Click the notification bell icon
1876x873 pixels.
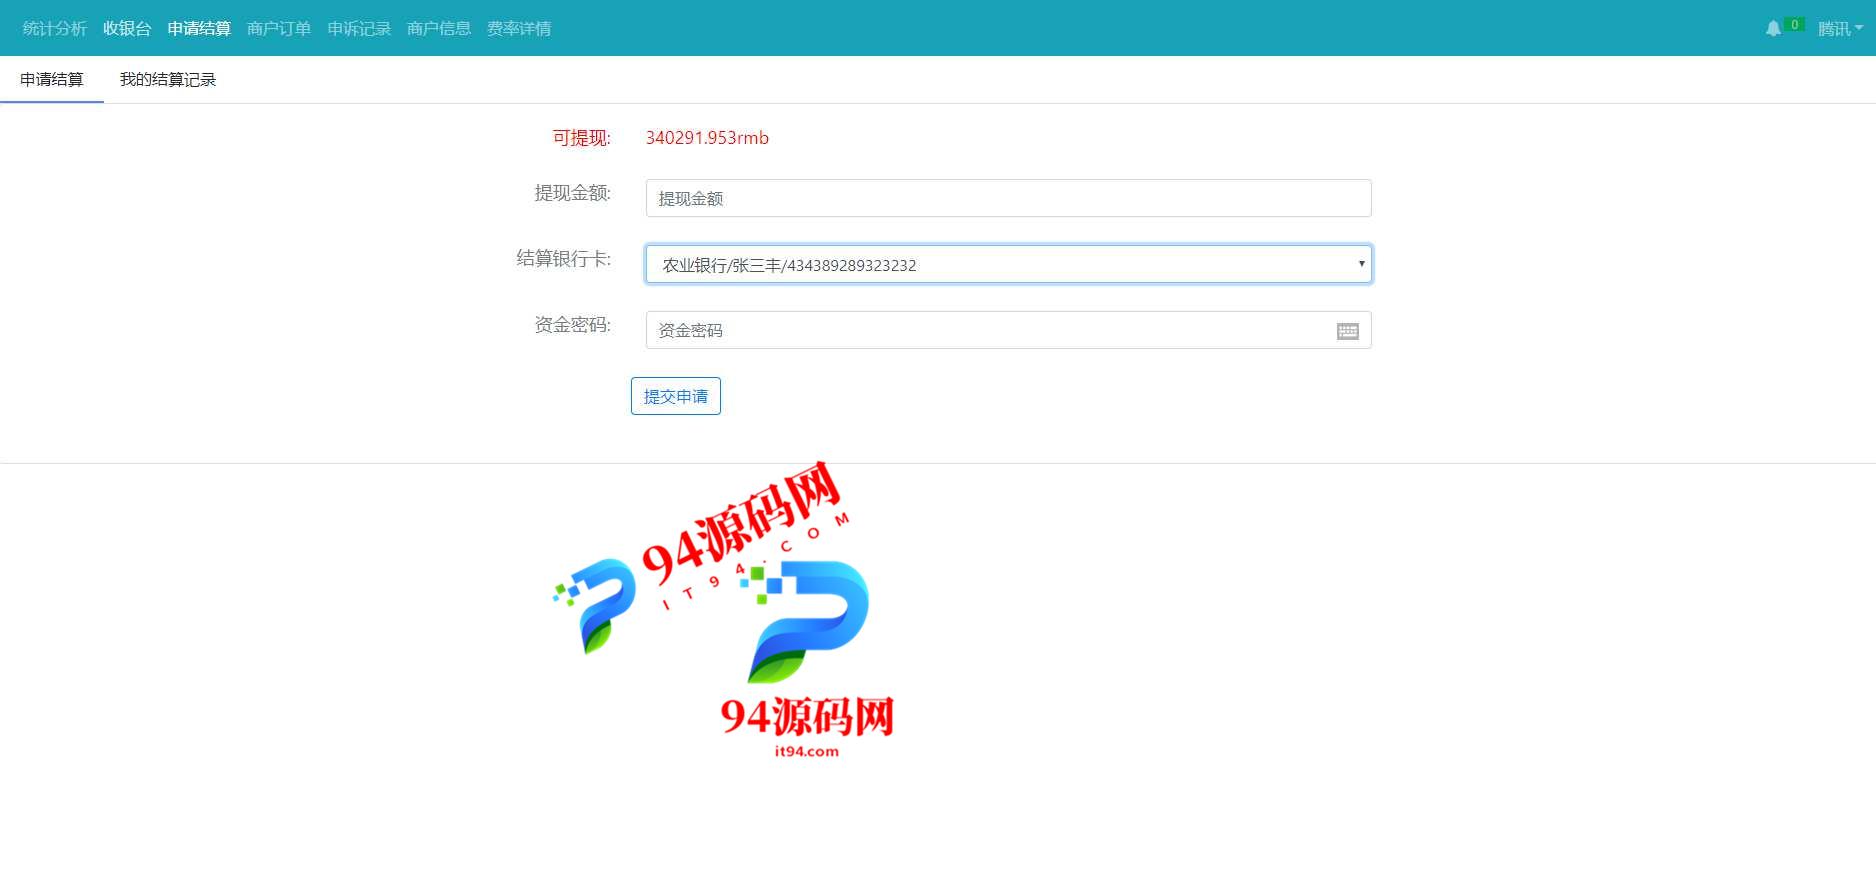(1773, 28)
